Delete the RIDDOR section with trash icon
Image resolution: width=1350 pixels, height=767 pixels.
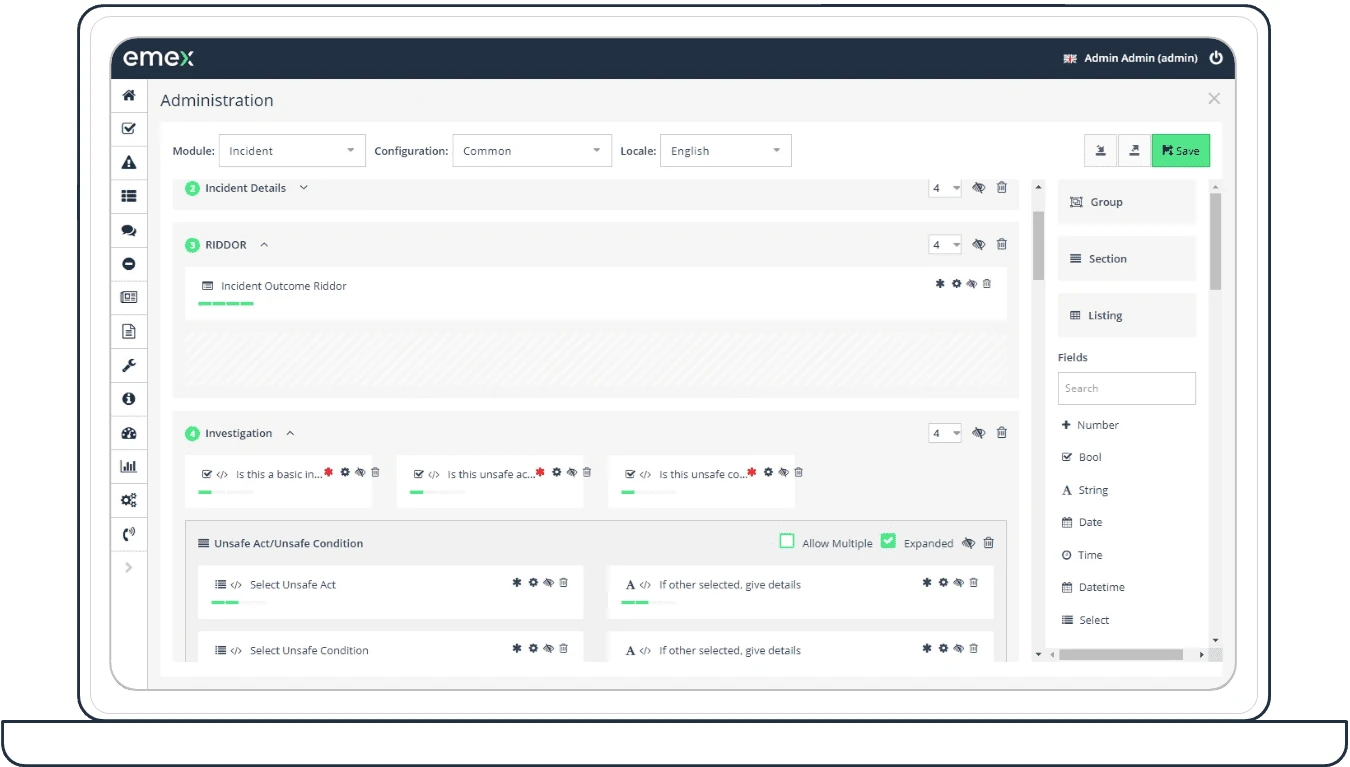(x=1002, y=244)
